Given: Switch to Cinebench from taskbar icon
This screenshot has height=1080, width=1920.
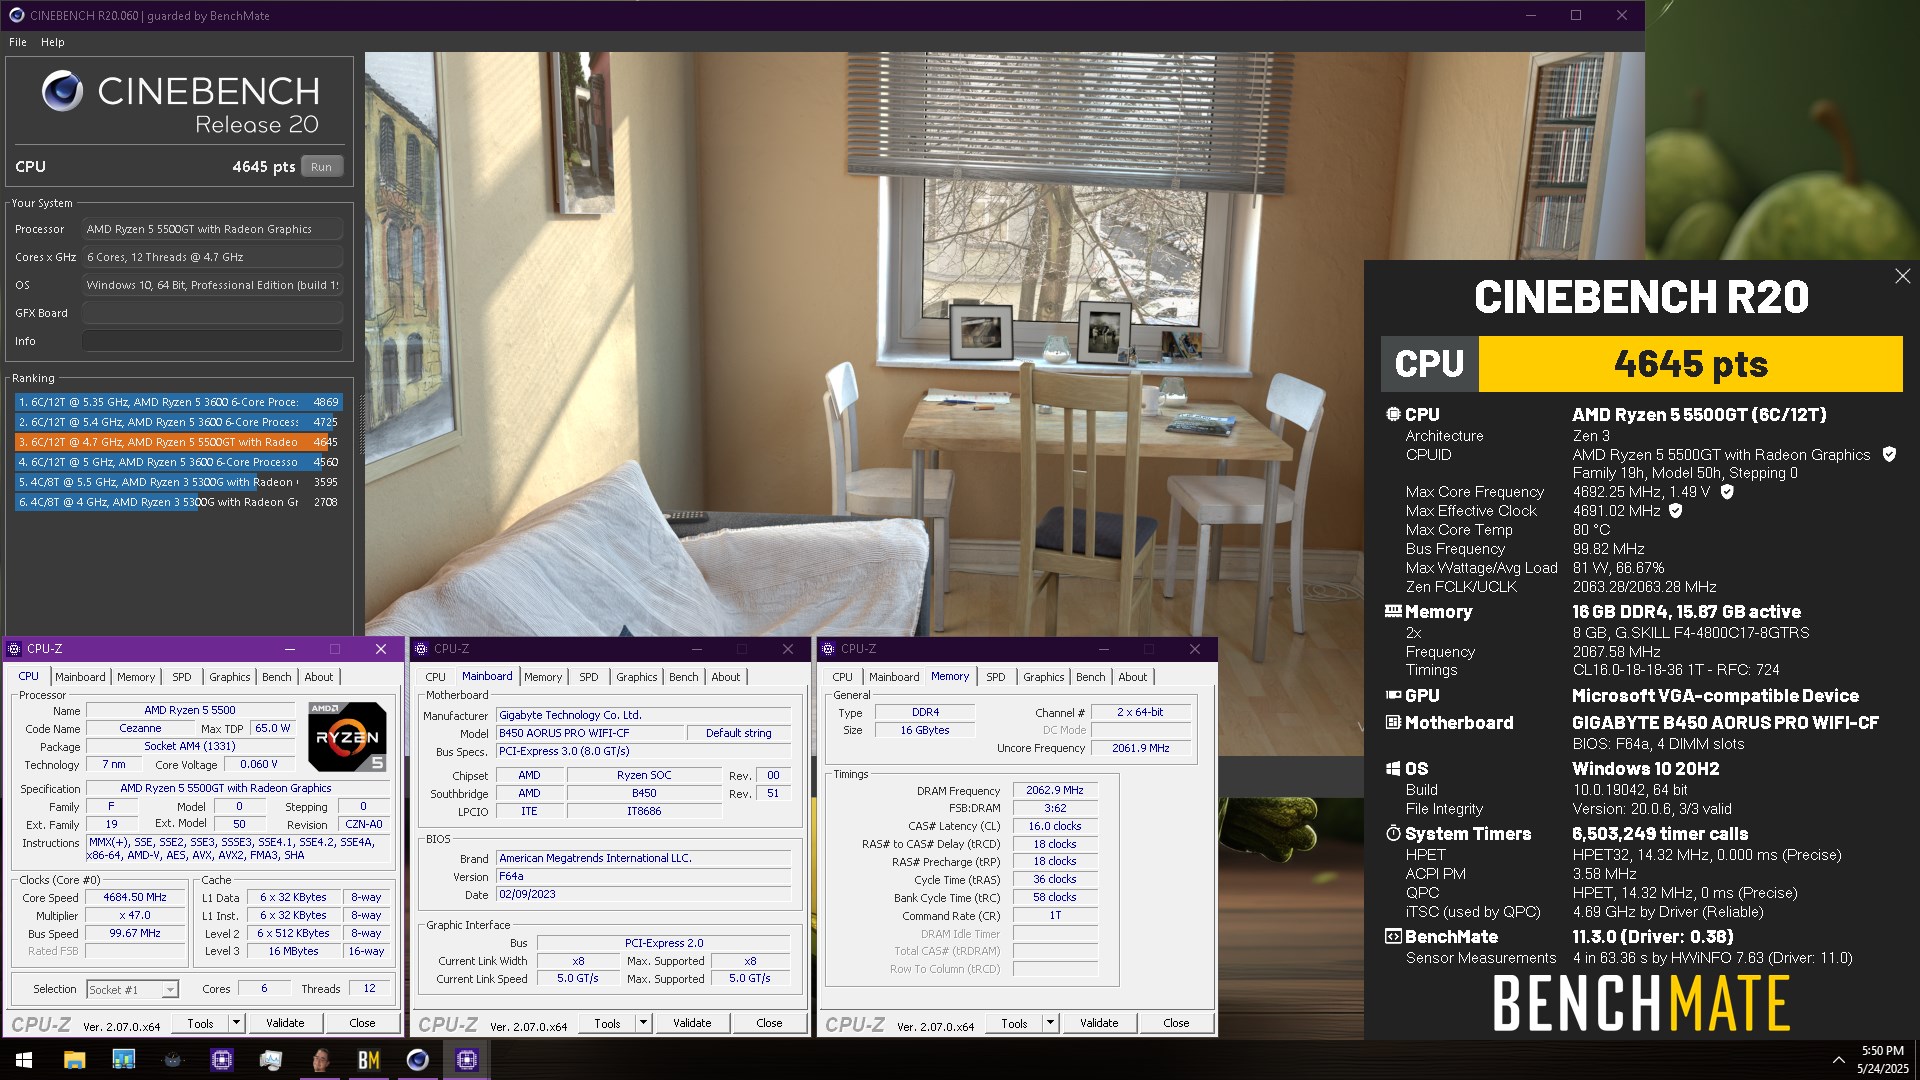Looking at the screenshot, I should click(x=418, y=1060).
